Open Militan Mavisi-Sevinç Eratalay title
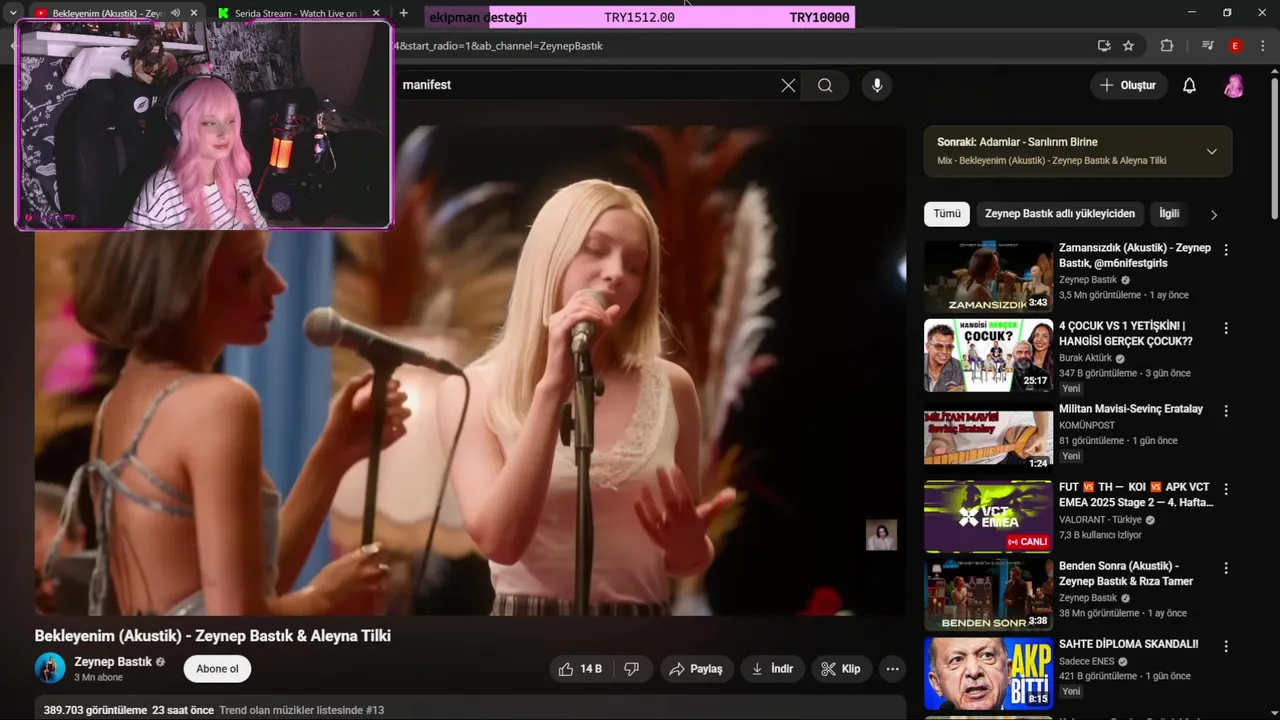 pos(1131,409)
